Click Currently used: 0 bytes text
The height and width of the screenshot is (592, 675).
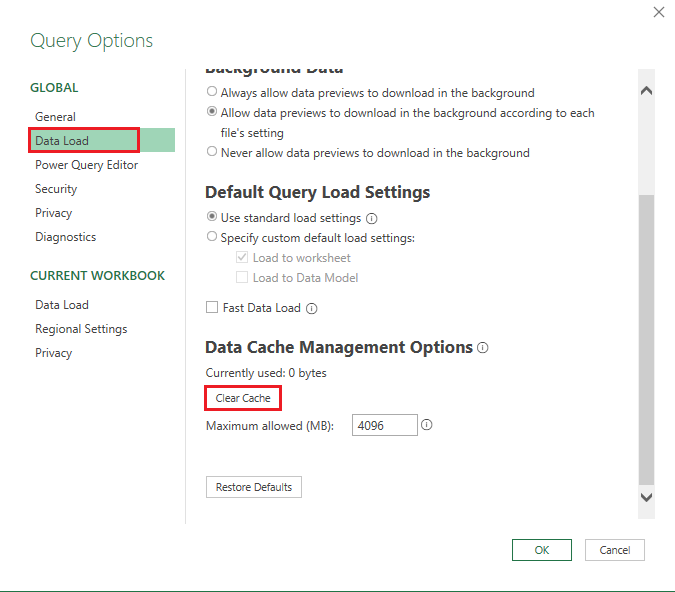(x=266, y=373)
